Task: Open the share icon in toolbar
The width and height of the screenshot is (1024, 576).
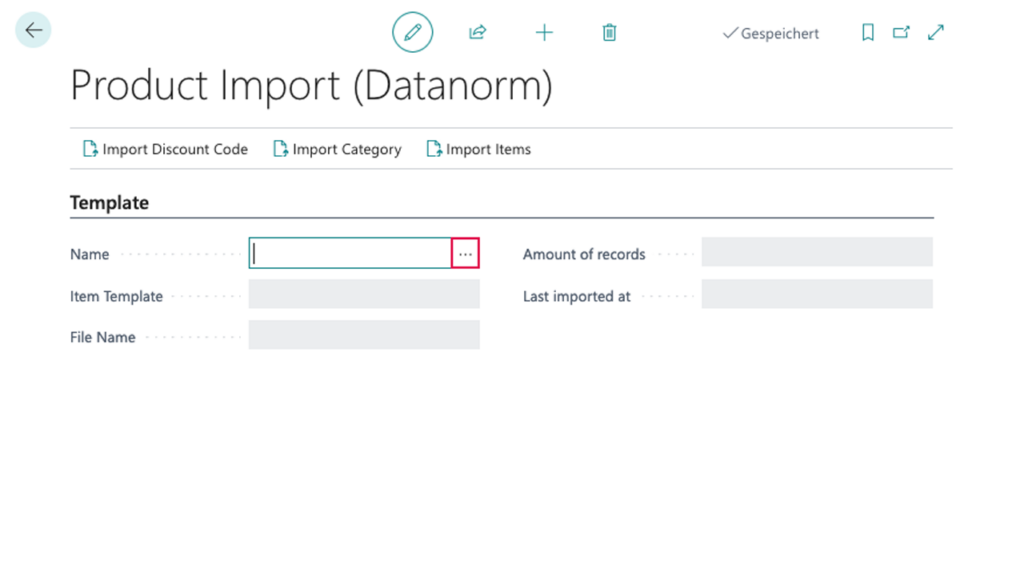Action: tap(478, 32)
